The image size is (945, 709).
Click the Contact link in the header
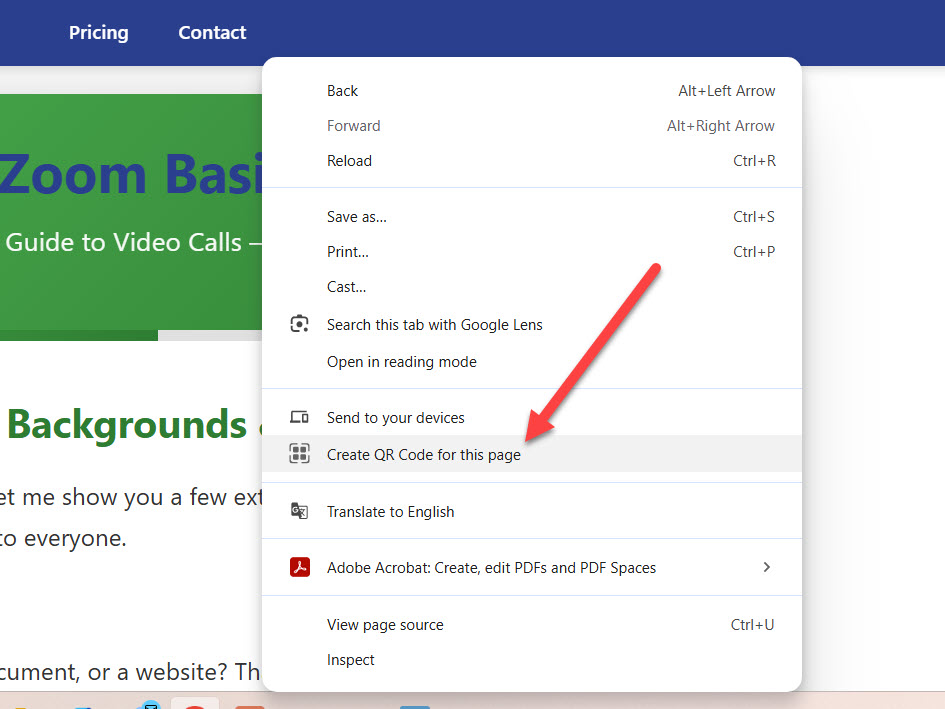pyautogui.click(x=211, y=32)
